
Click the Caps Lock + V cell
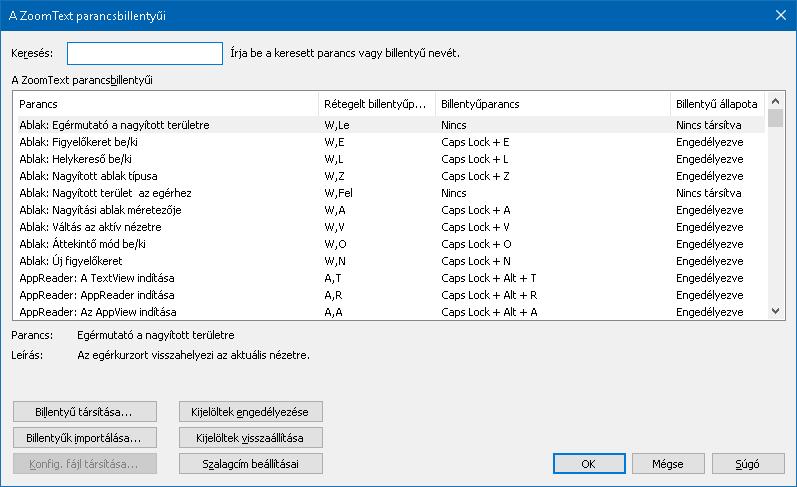click(475, 227)
